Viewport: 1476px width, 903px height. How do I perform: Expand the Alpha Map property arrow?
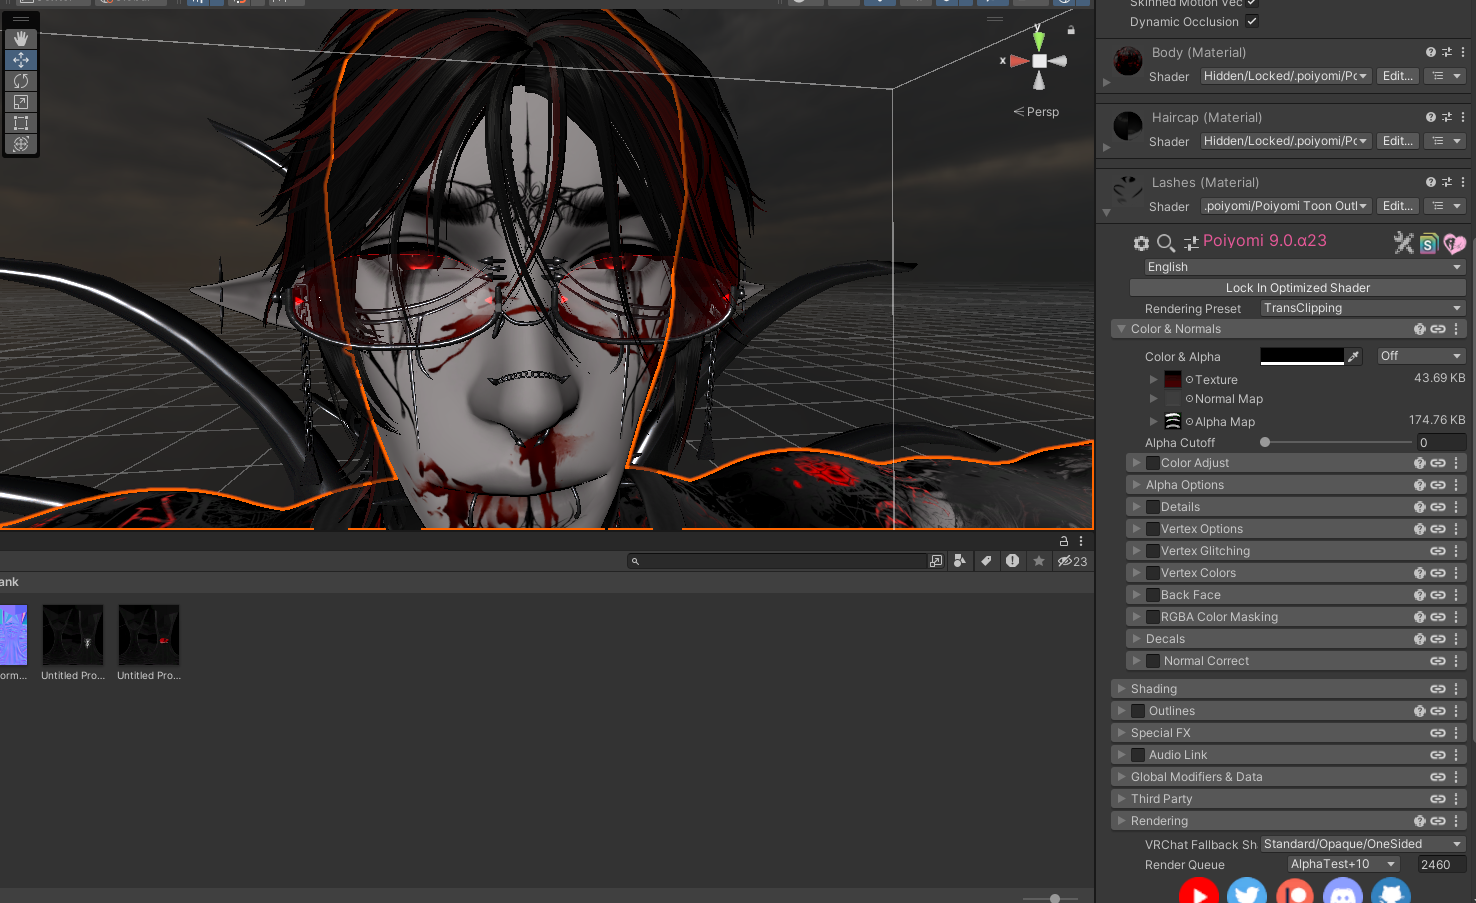click(x=1153, y=421)
